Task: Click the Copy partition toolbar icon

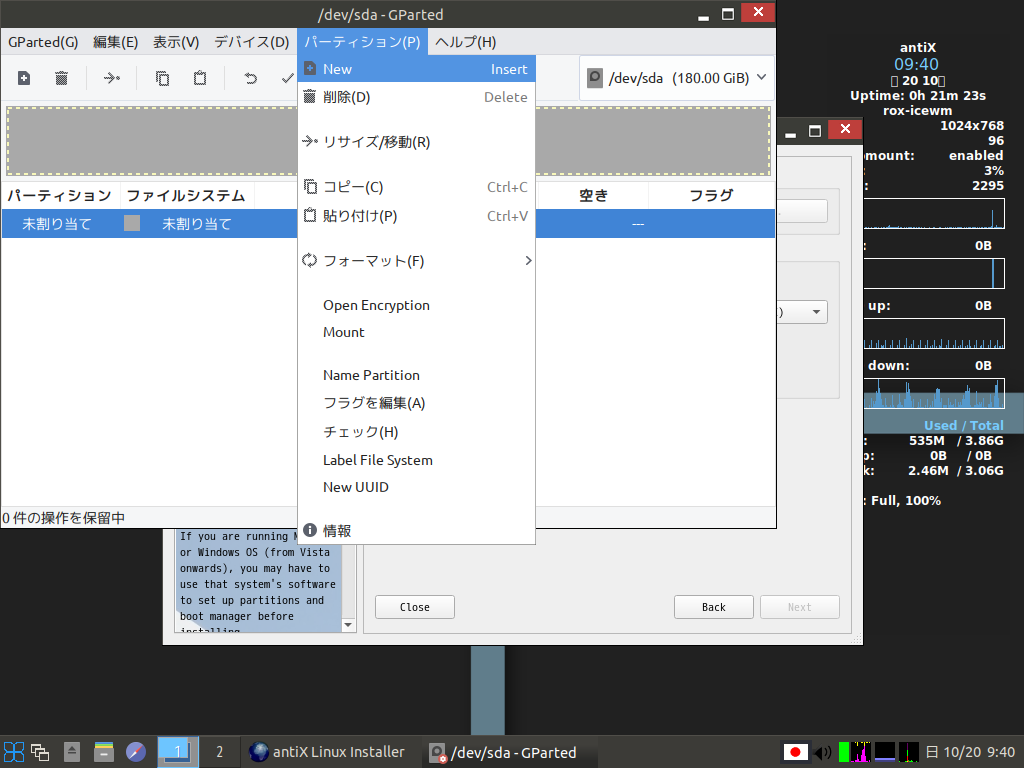Action: pyautogui.click(x=162, y=78)
